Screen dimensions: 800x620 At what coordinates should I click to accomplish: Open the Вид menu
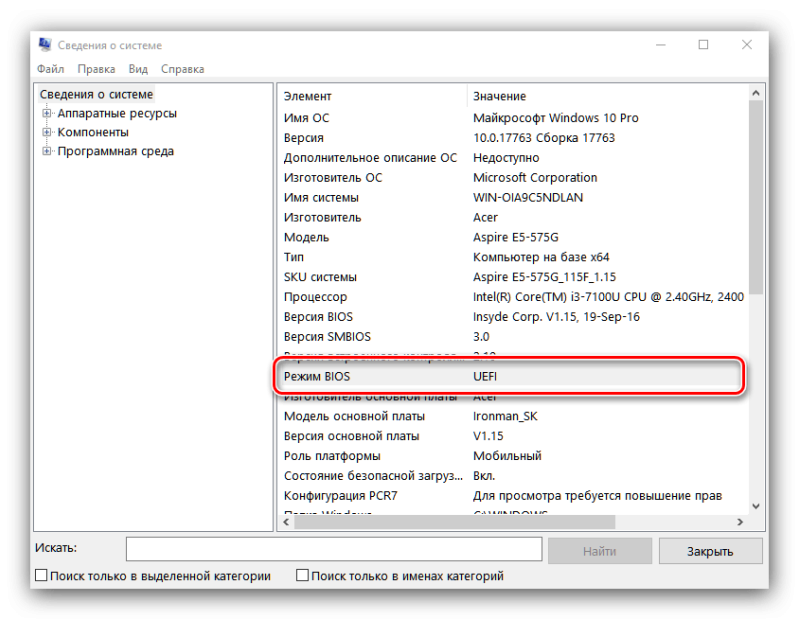coord(138,69)
